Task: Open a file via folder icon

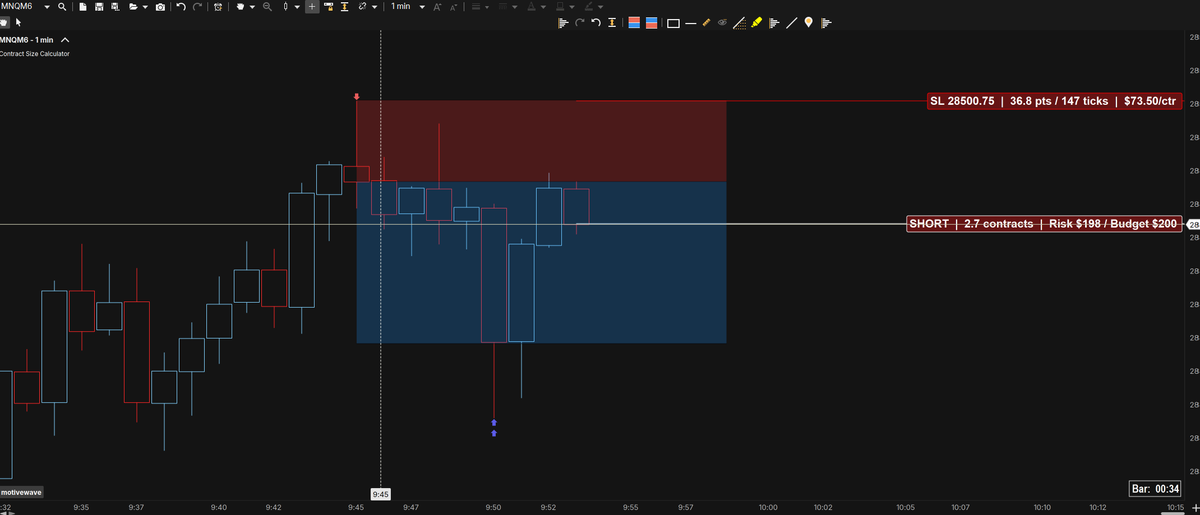Action: (133, 7)
